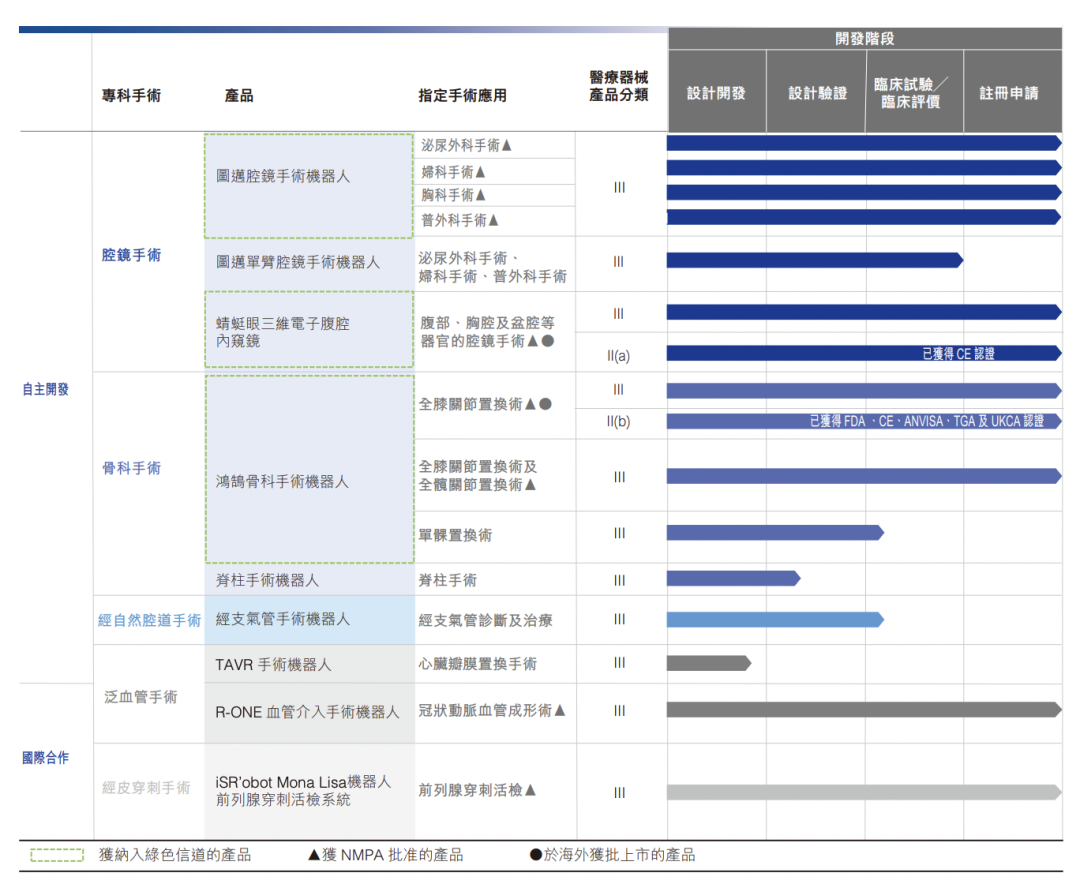Select the '獲 NMPA 批准的產品' legend text
Viewport: 1080px width, 884px height.
(393, 855)
